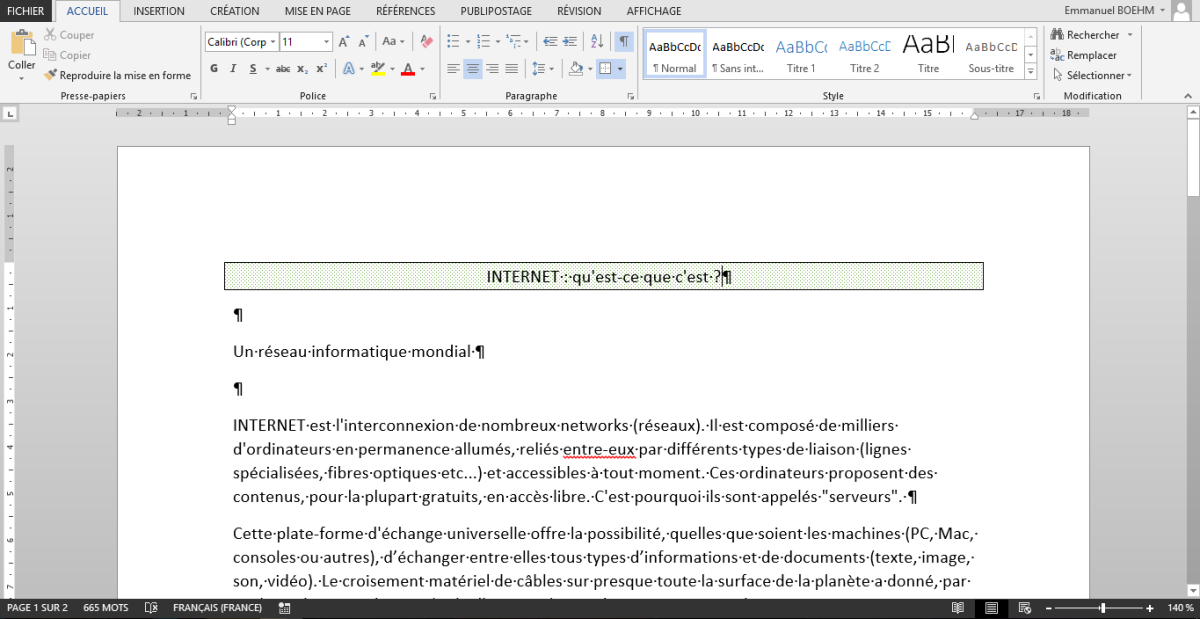Apply superscript formatting

[x=321, y=69]
